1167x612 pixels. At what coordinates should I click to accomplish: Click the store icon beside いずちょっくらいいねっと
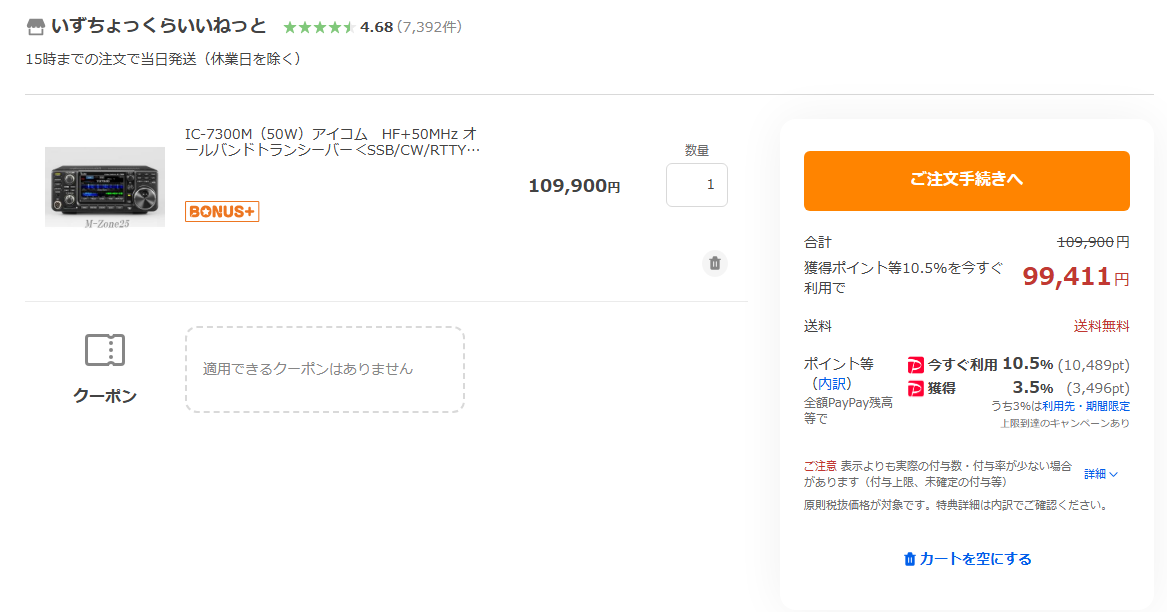[35, 28]
